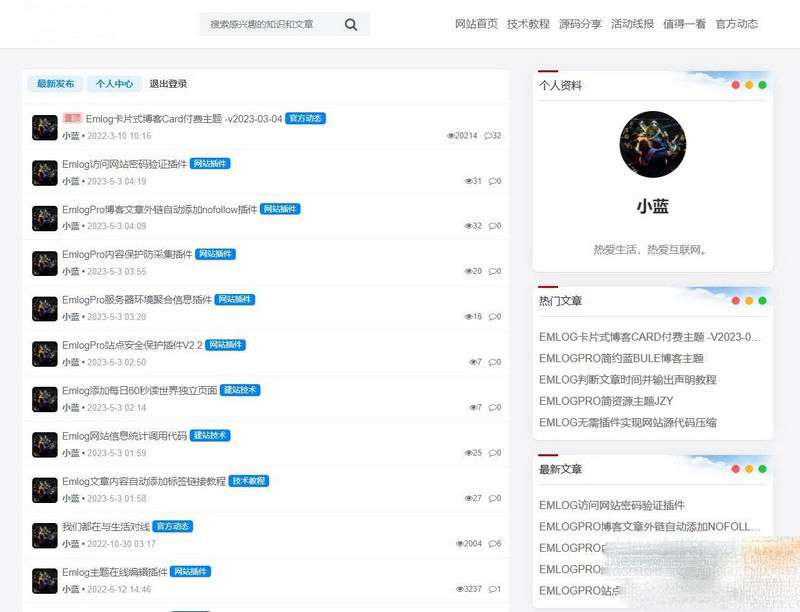This screenshot has height=612, width=800.
Task: Click comment icon on Emlog主题在线编辑插件 post
Action: coord(492,590)
